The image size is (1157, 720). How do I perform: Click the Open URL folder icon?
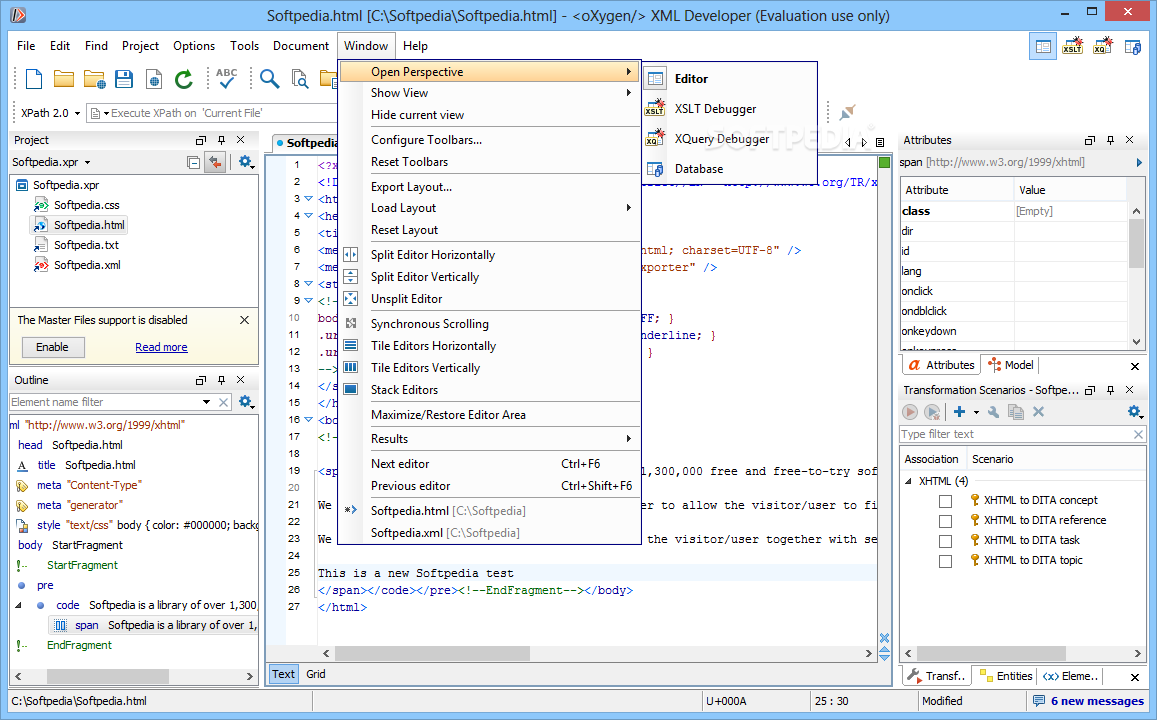tap(94, 79)
